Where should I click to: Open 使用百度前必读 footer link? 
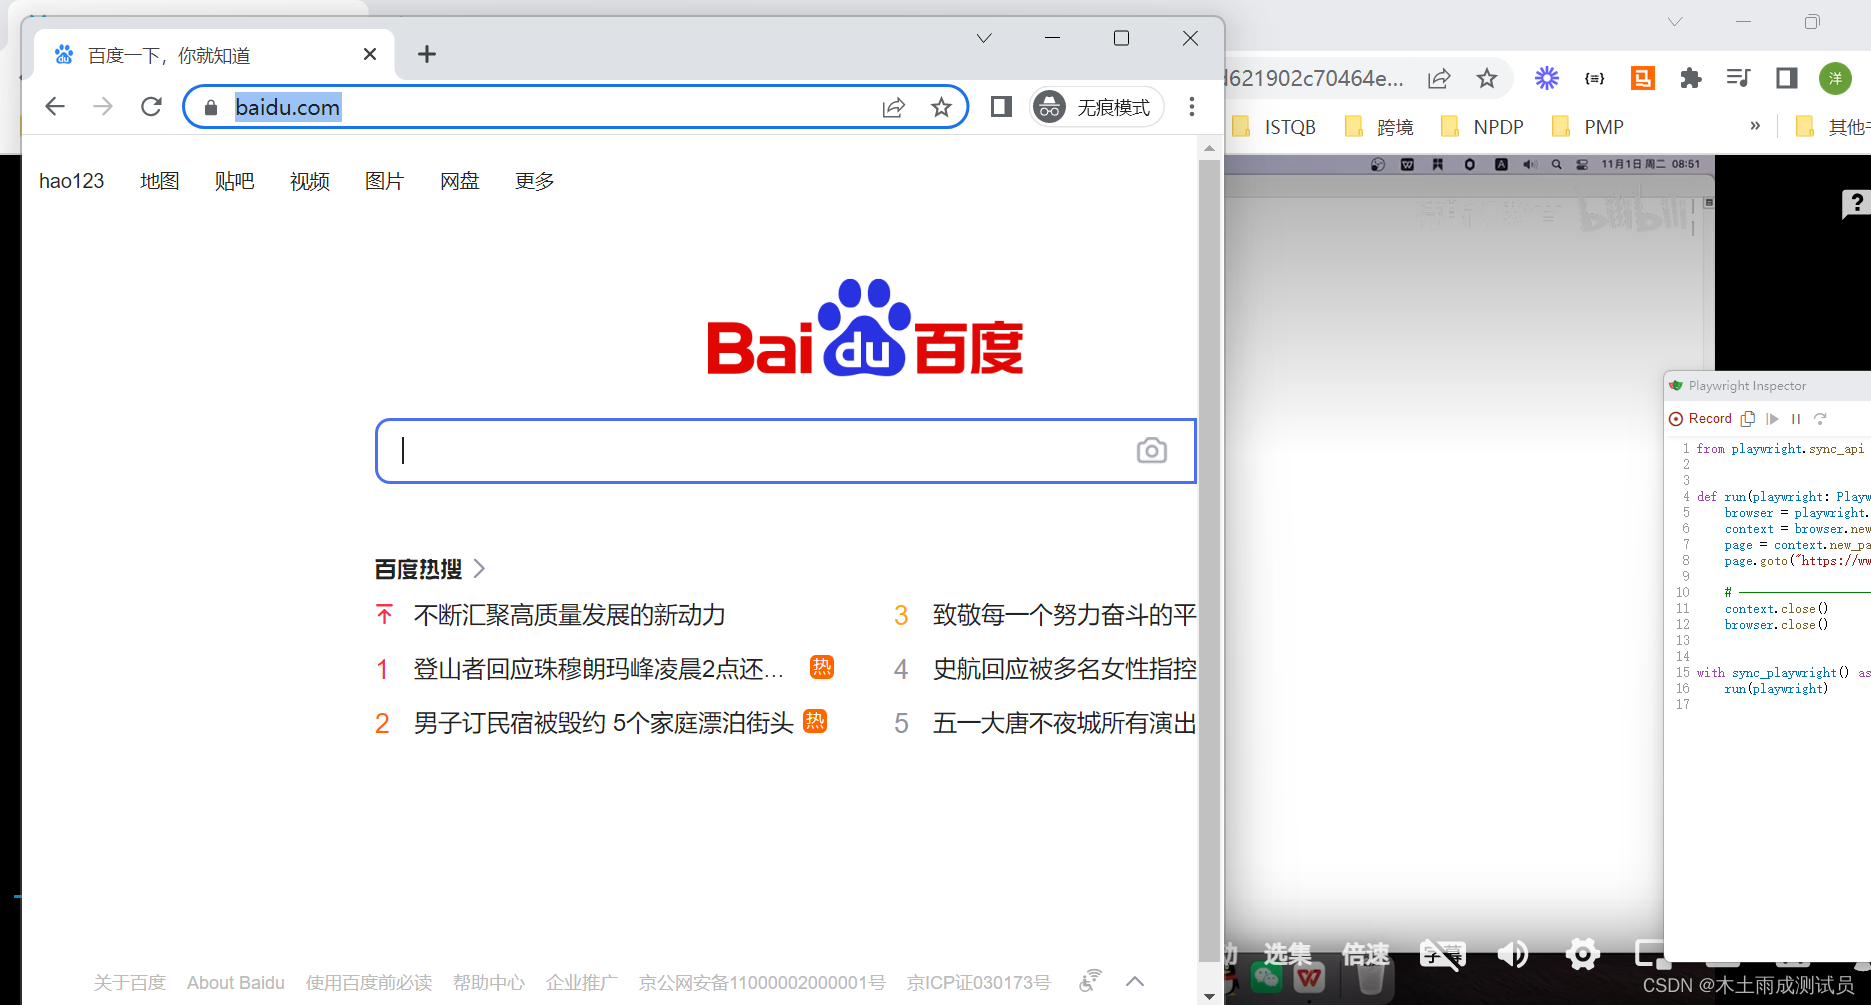point(369,983)
